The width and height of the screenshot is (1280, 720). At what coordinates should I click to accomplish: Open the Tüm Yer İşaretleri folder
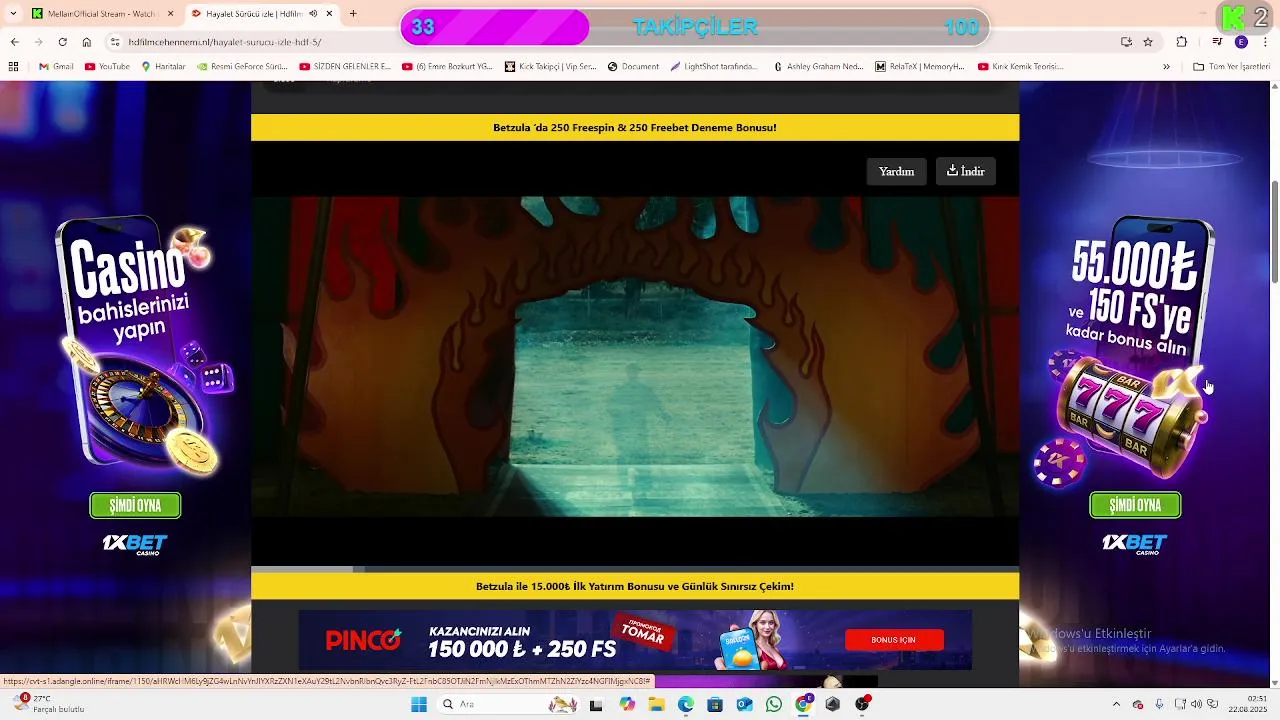coord(1231,67)
